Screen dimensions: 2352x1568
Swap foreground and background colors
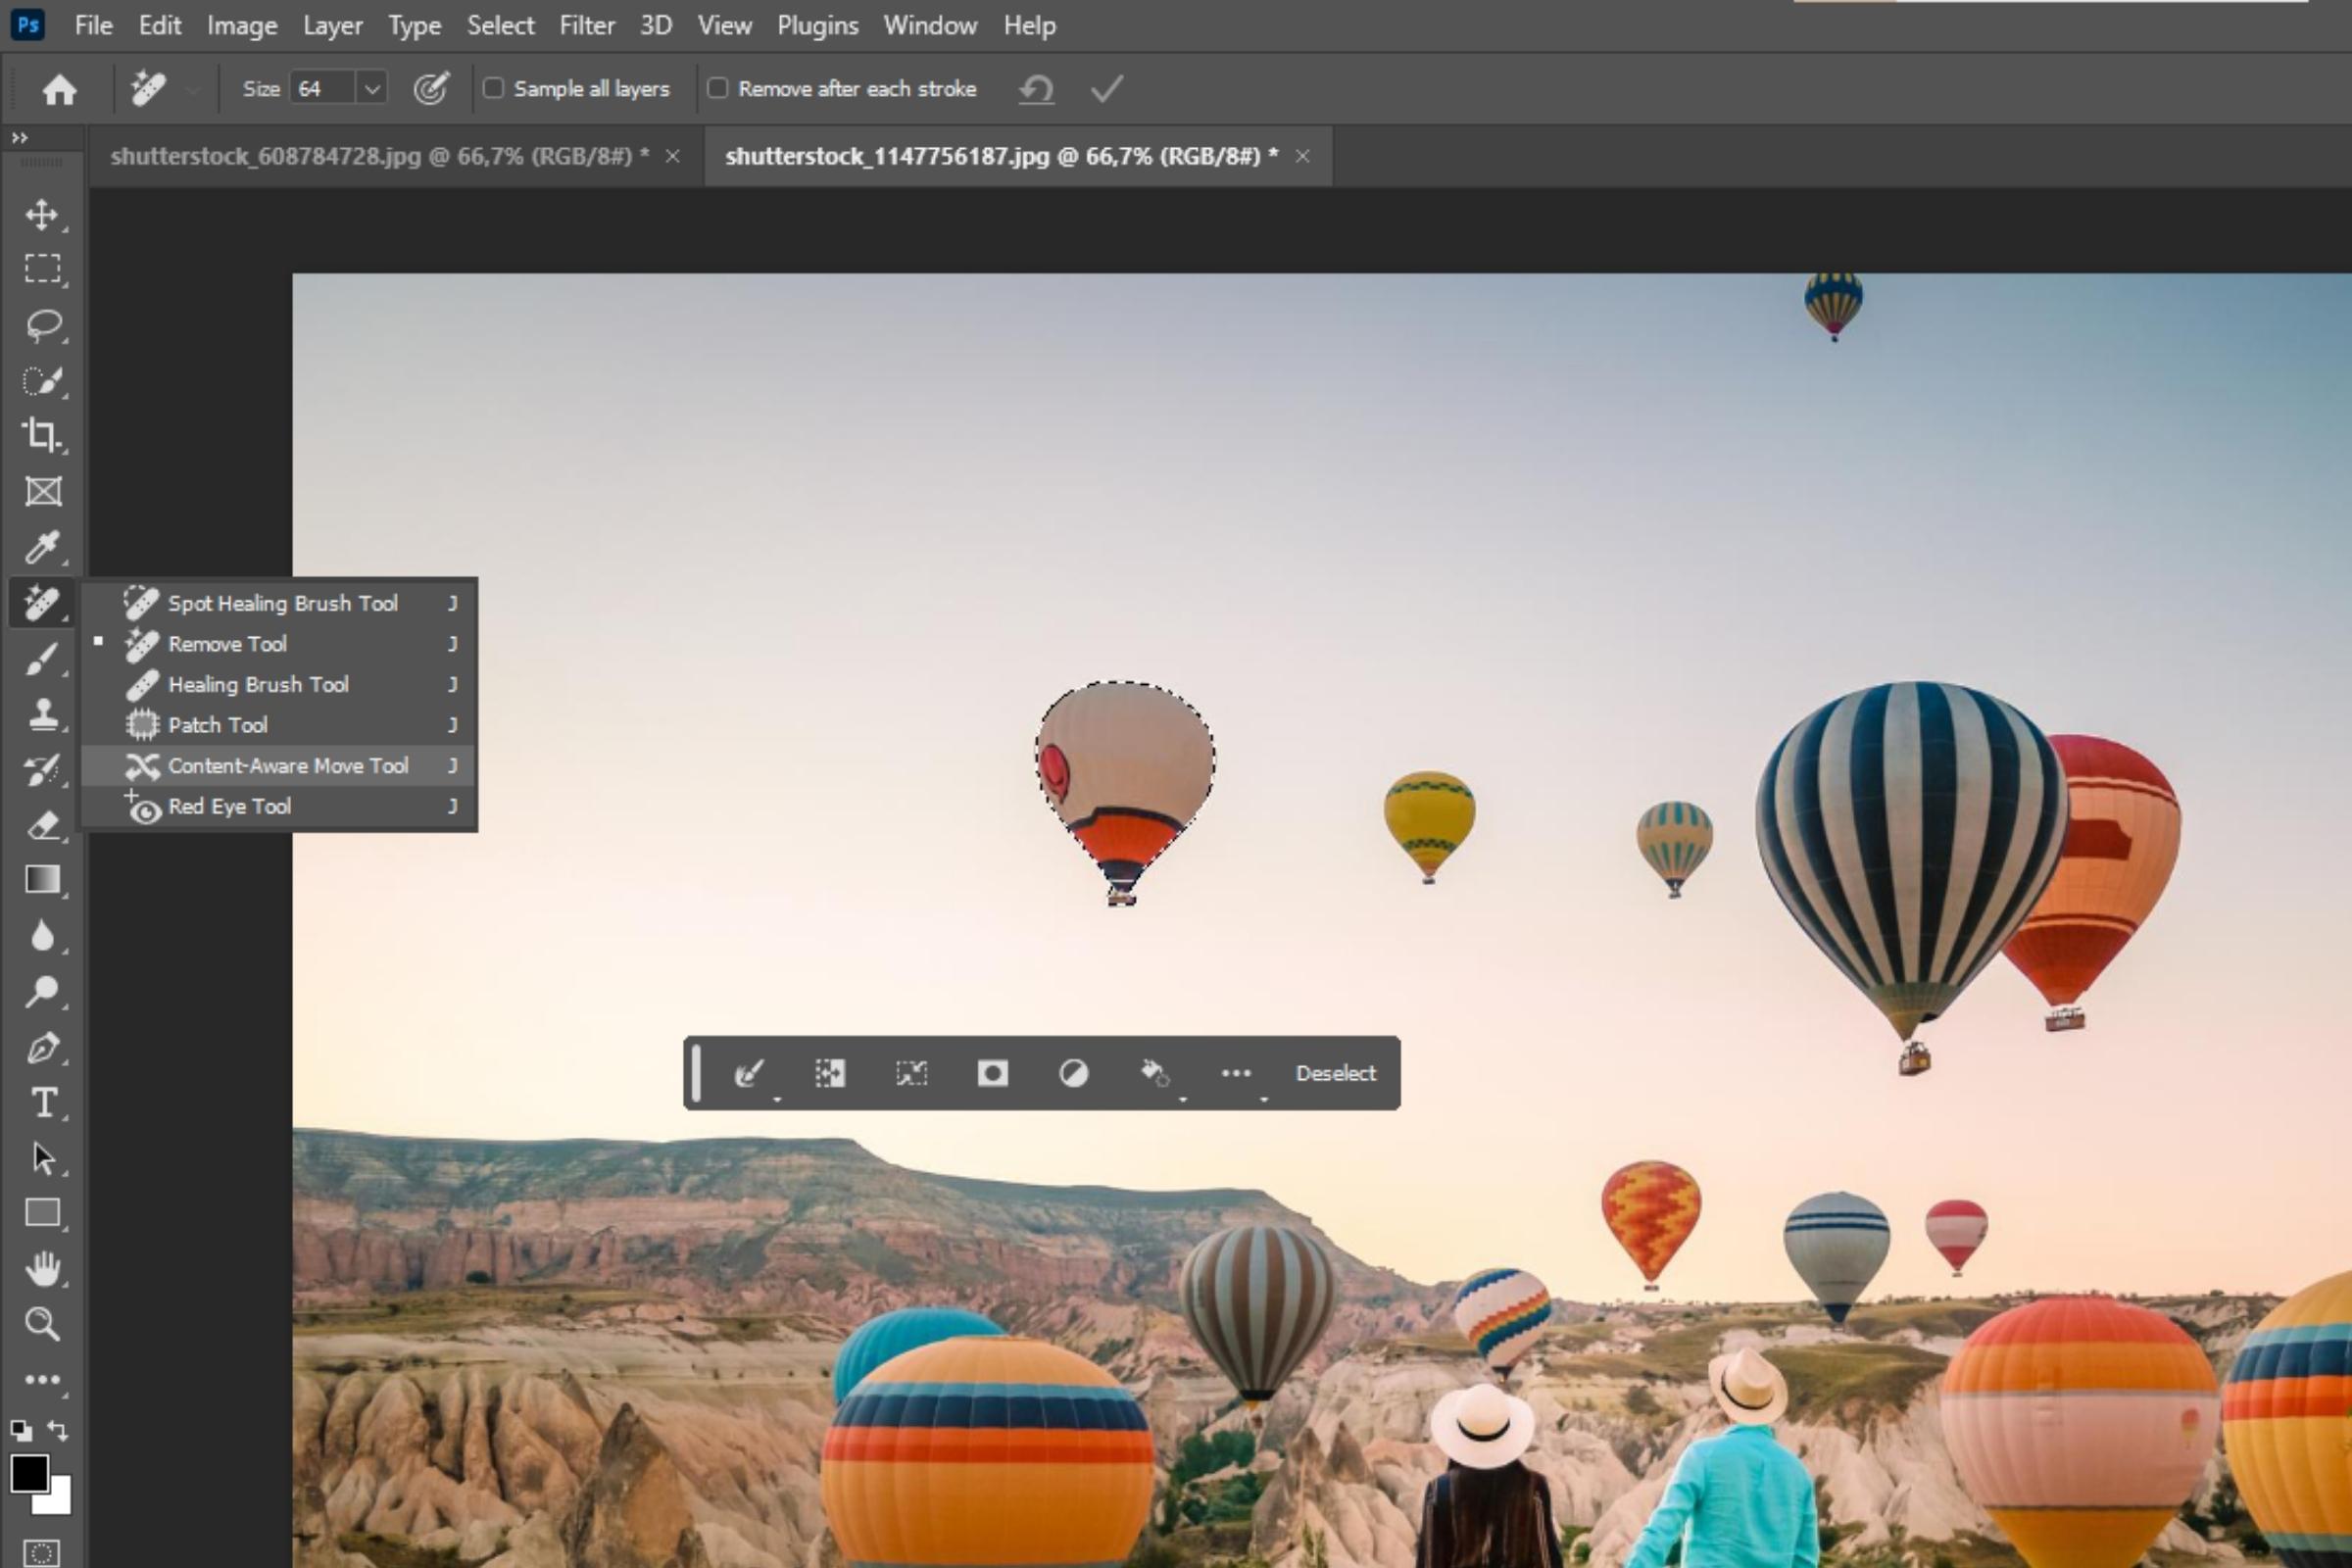[x=58, y=1431]
